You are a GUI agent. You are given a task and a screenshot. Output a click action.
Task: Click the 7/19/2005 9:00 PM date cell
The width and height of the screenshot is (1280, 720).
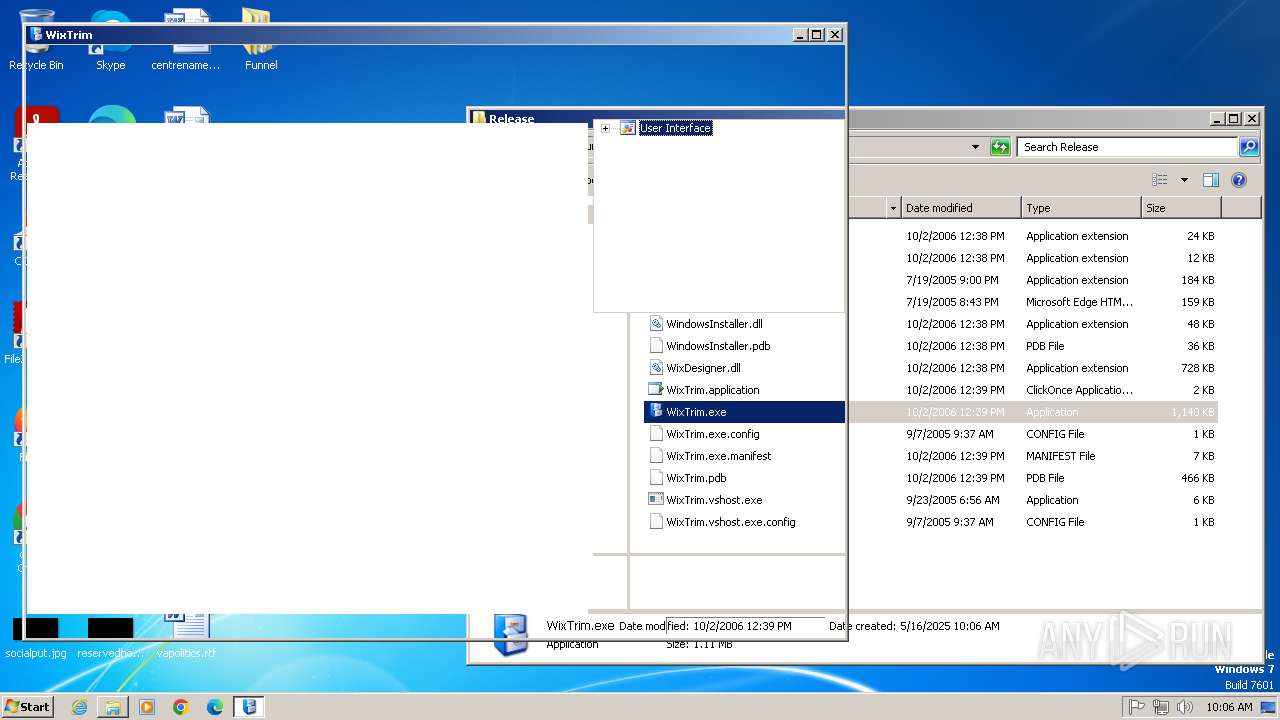click(x=953, y=280)
